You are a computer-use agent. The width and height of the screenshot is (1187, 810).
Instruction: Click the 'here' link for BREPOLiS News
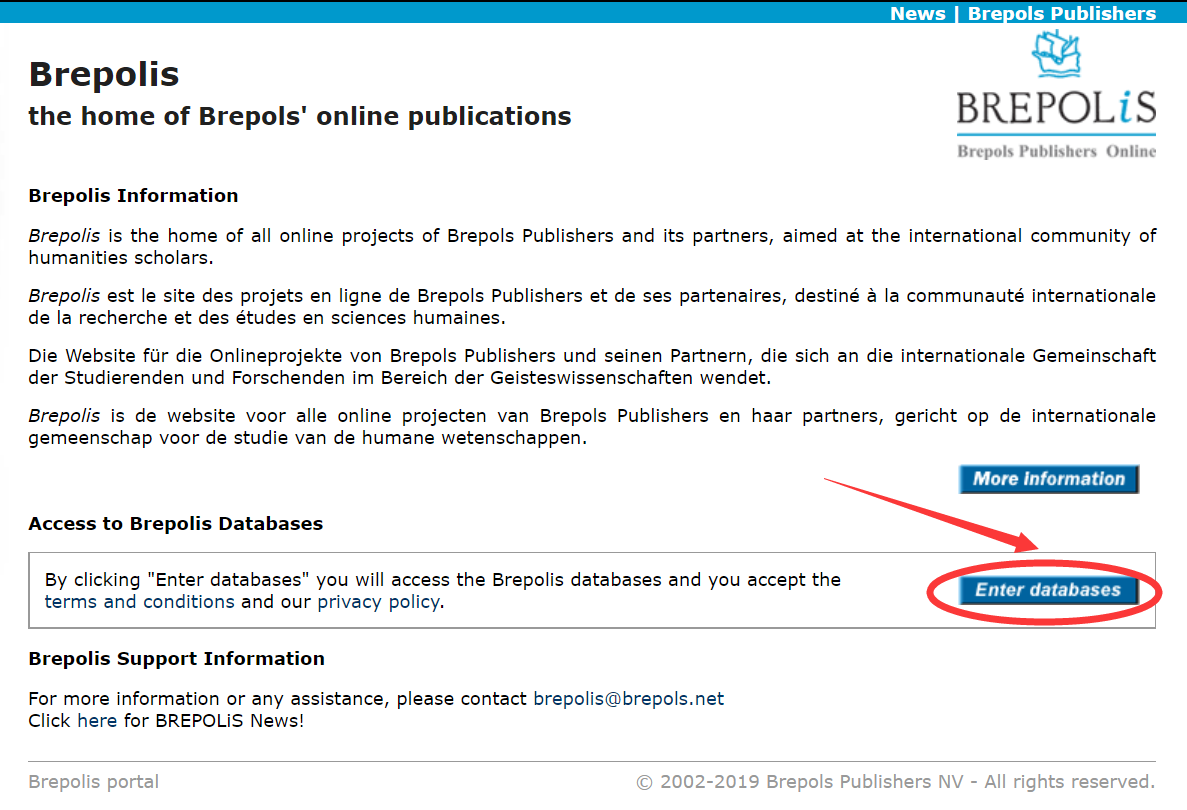pos(97,721)
